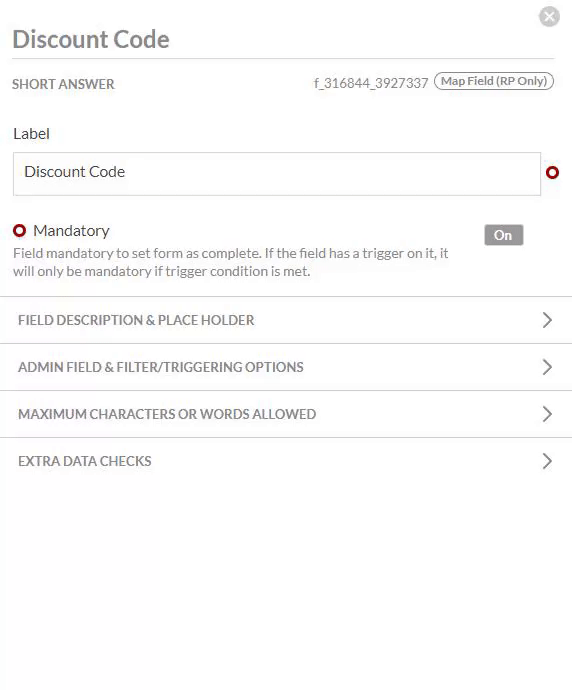572x690 pixels.
Task: Click the Label caption above input
Action: 31,134
